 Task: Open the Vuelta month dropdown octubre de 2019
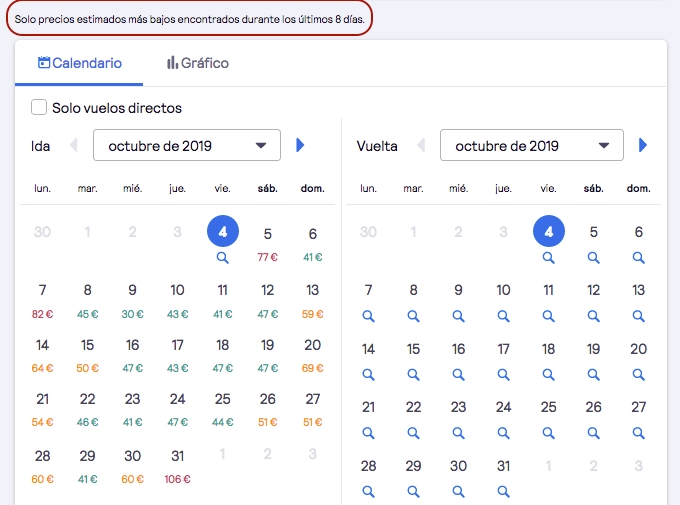click(x=532, y=145)
